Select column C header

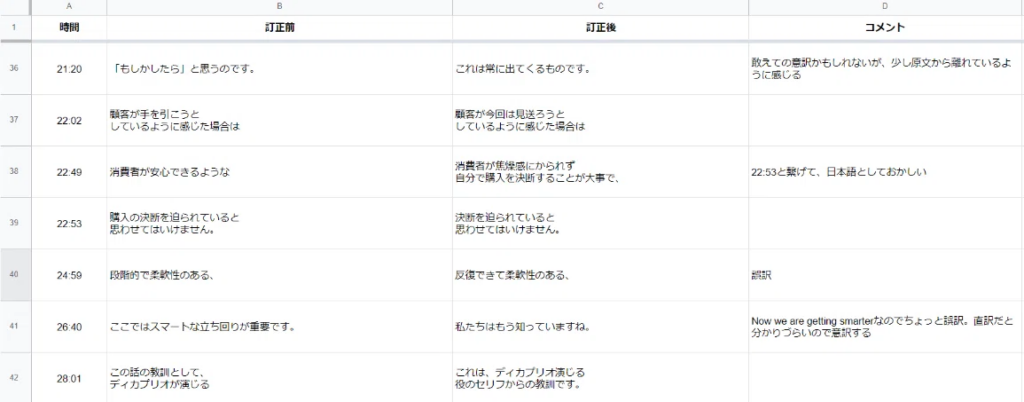click(600, 7)
